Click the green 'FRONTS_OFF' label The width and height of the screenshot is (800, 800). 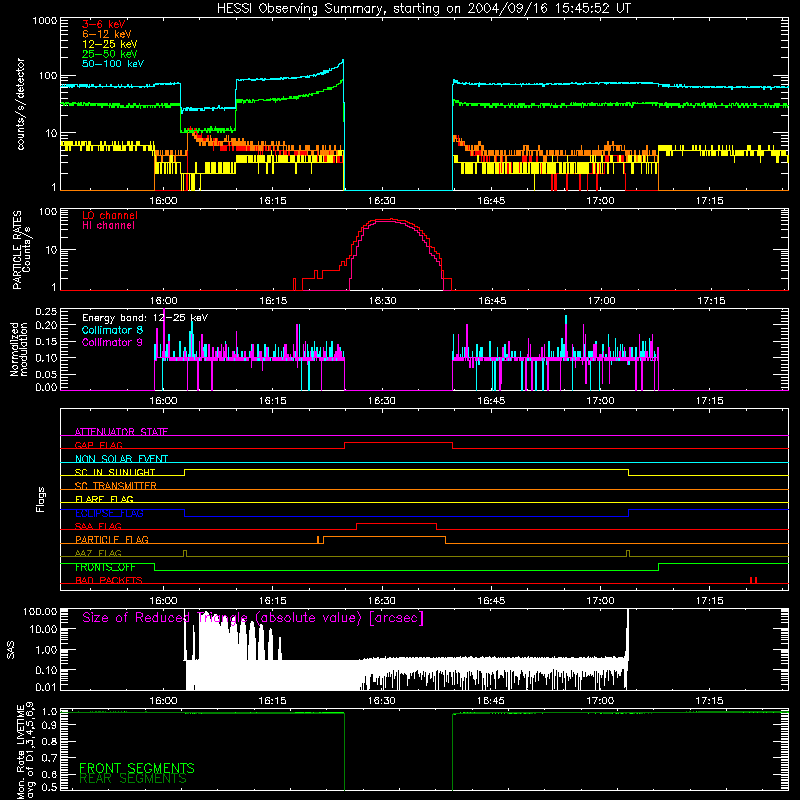(x=105, y=567)
